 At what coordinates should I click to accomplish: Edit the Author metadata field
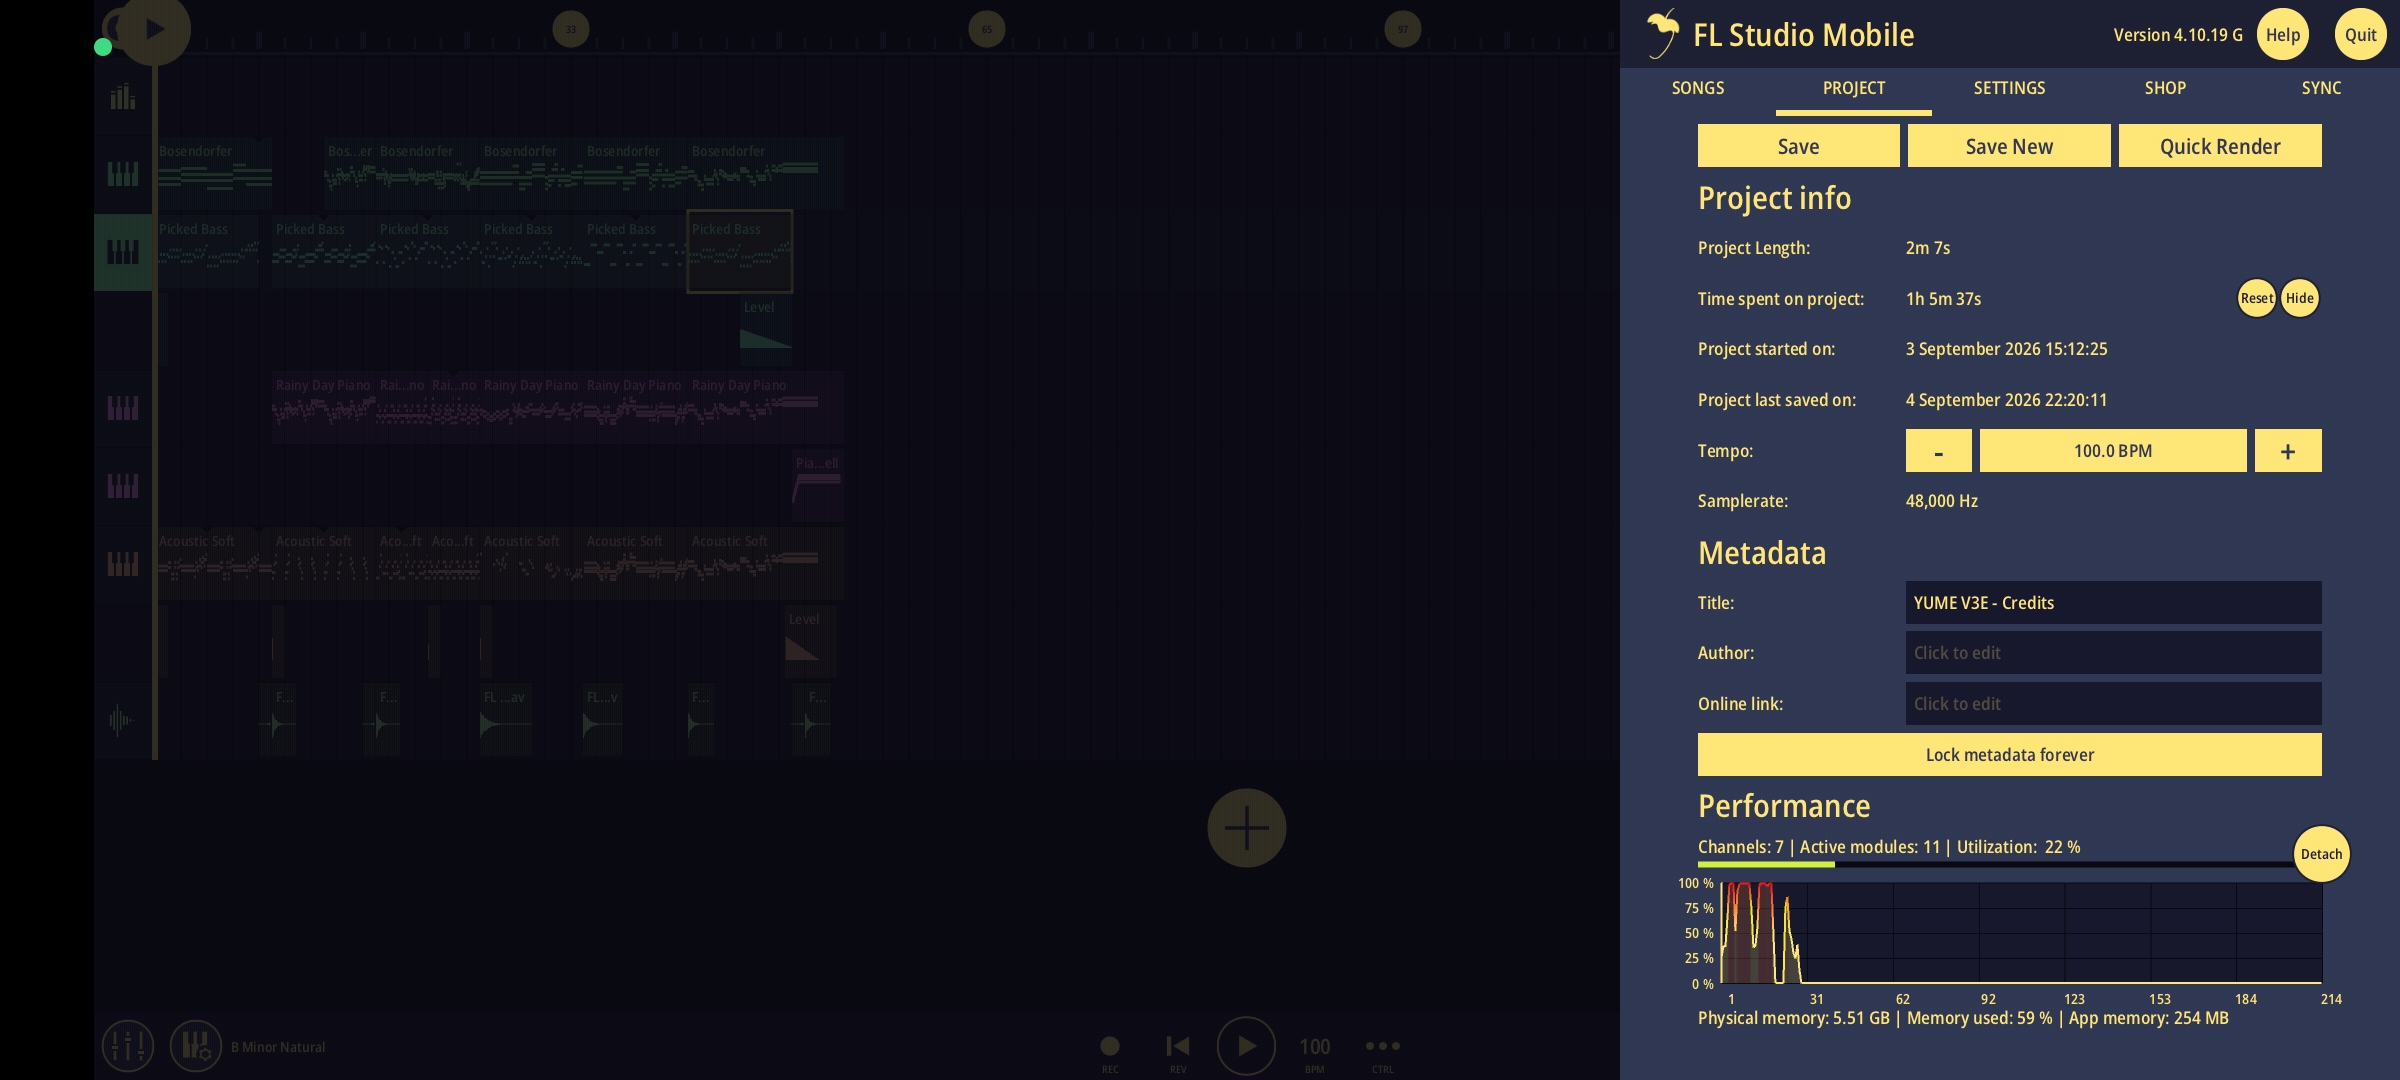click(x=2113, y=653)
